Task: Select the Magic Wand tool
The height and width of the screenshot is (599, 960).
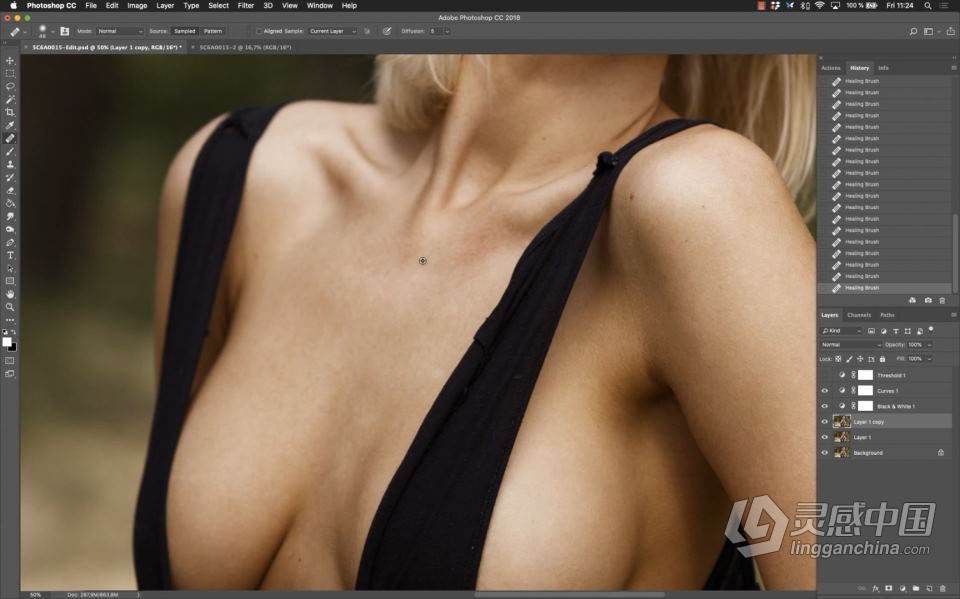Action: [x=10, y=99]
